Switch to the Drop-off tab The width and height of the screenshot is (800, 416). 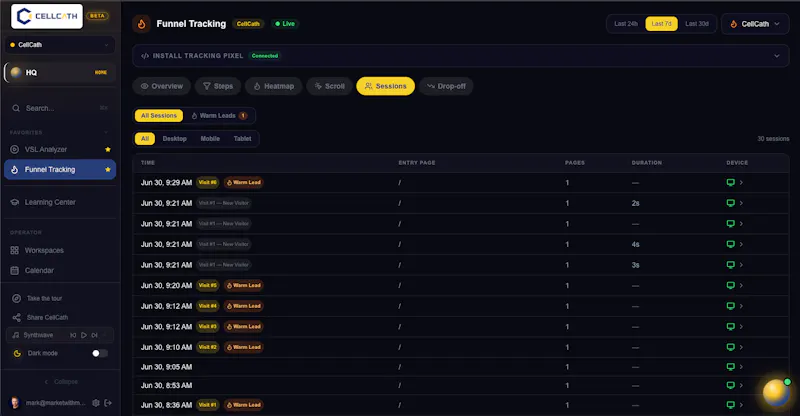tap(446, 86)
